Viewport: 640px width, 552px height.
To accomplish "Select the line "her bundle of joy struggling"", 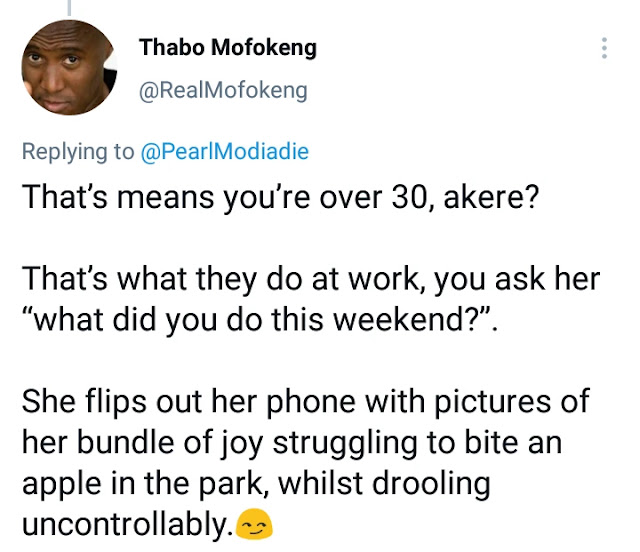I will pos(292,443).
